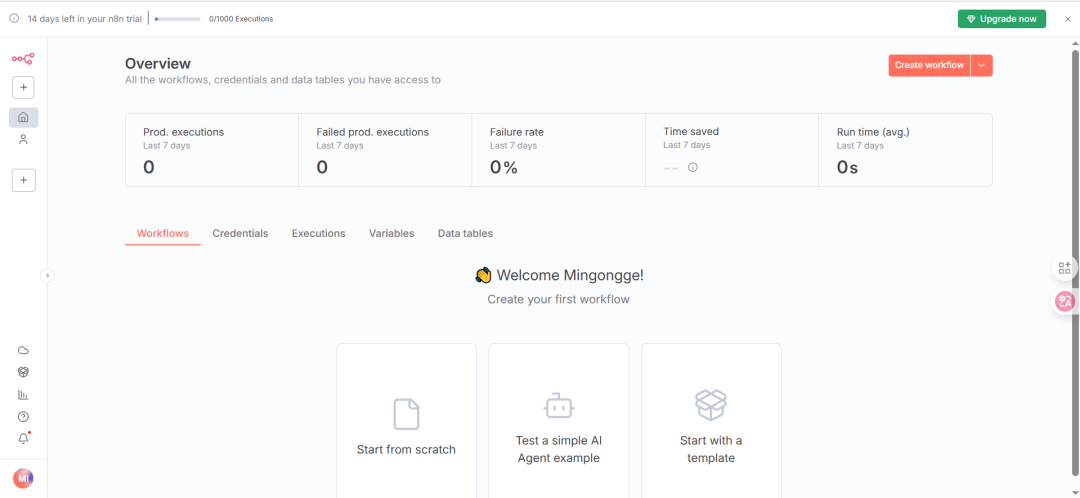The image size is (1080, 498).
Task: Switch to the Credentials tab
Action: pos(240,233)
